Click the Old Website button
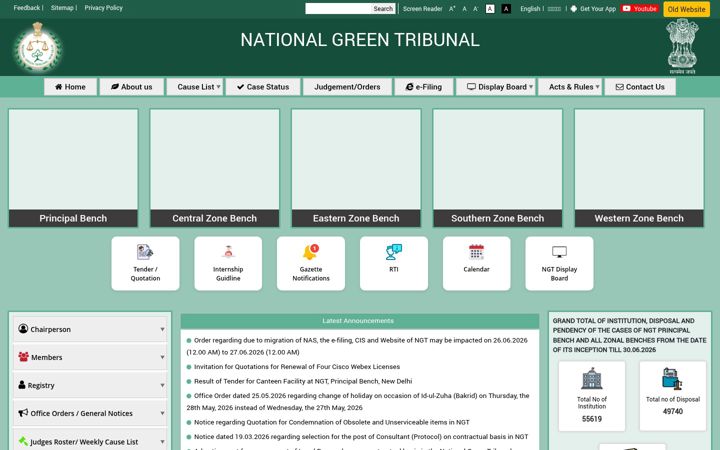The width and height of the screenshot is (720, 450). point(686,9)
